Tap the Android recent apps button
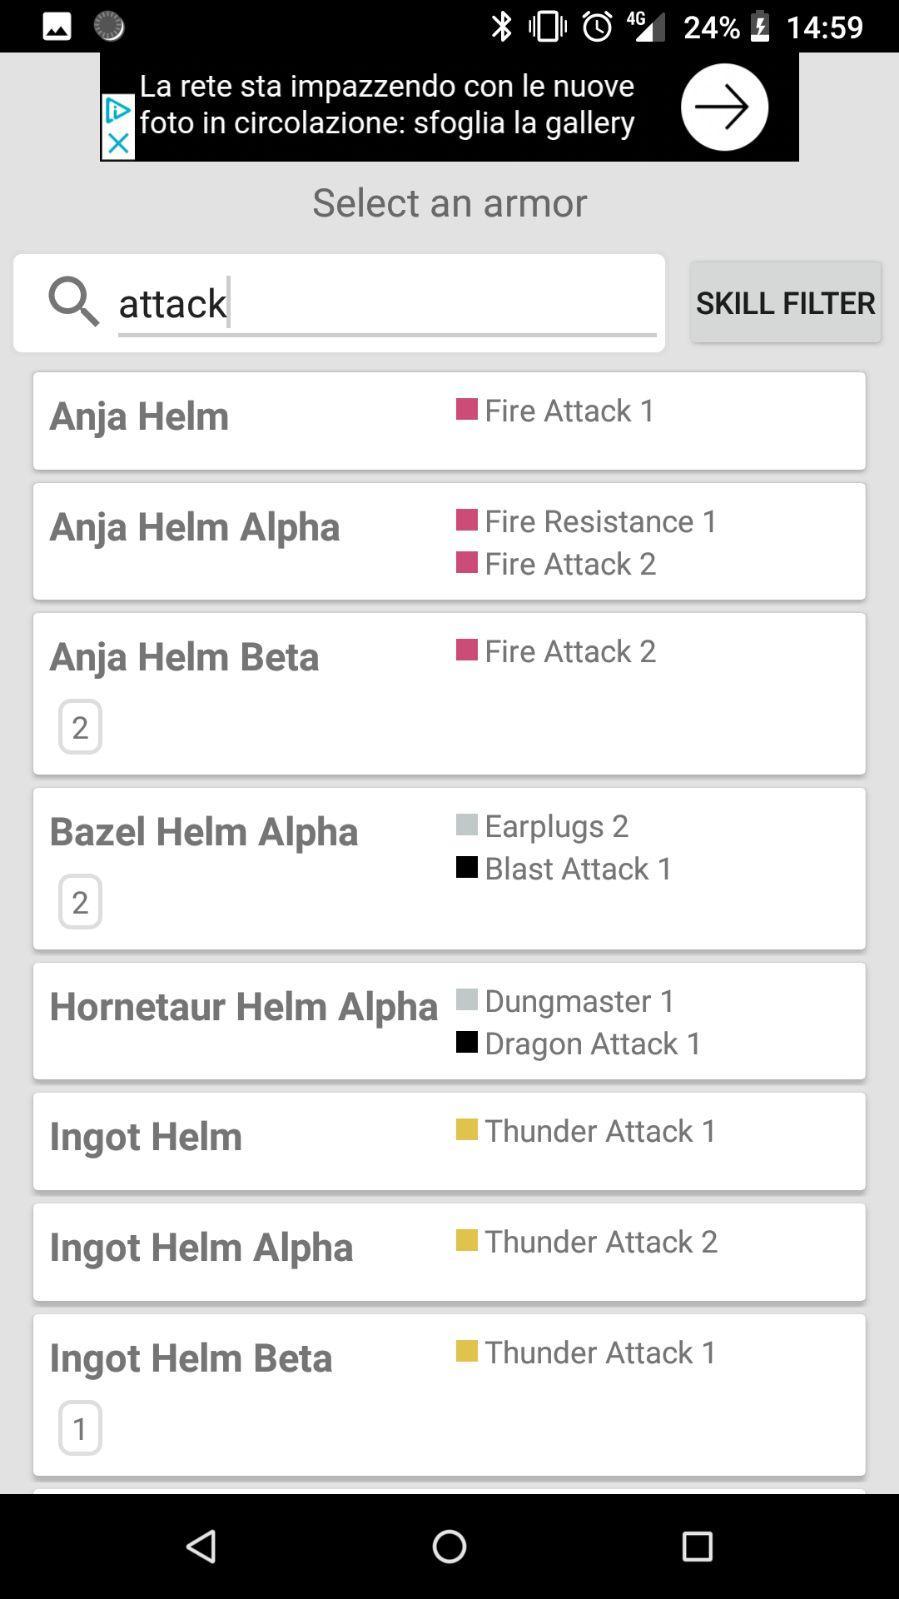This screenshot has height=1599, width=899. click(x=697, y=1545)
